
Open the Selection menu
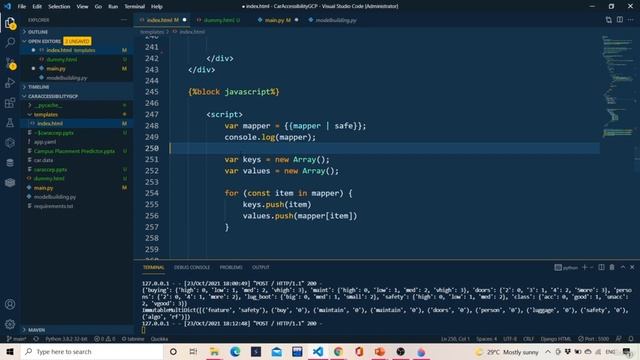(59, 7)
